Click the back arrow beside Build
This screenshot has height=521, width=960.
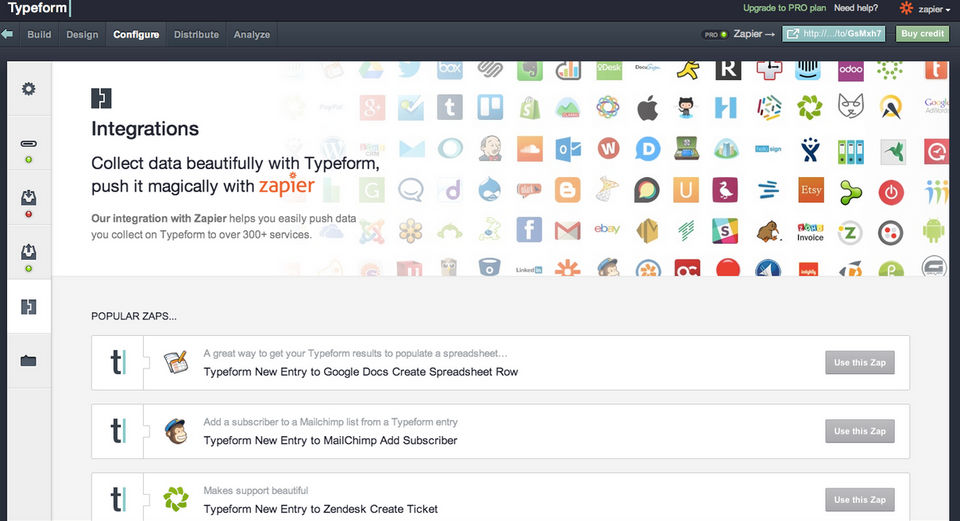point(7,34)
